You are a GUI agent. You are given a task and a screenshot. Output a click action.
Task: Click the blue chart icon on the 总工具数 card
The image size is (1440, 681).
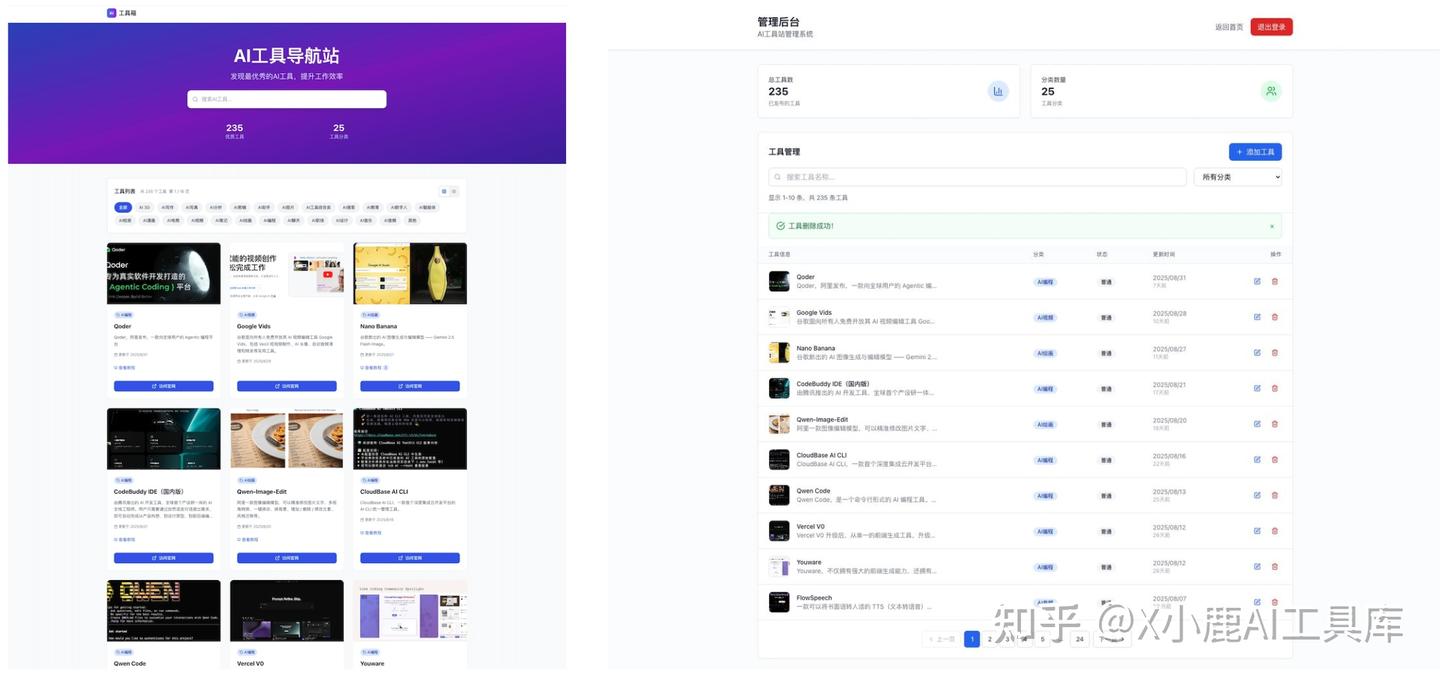(998, 91)
